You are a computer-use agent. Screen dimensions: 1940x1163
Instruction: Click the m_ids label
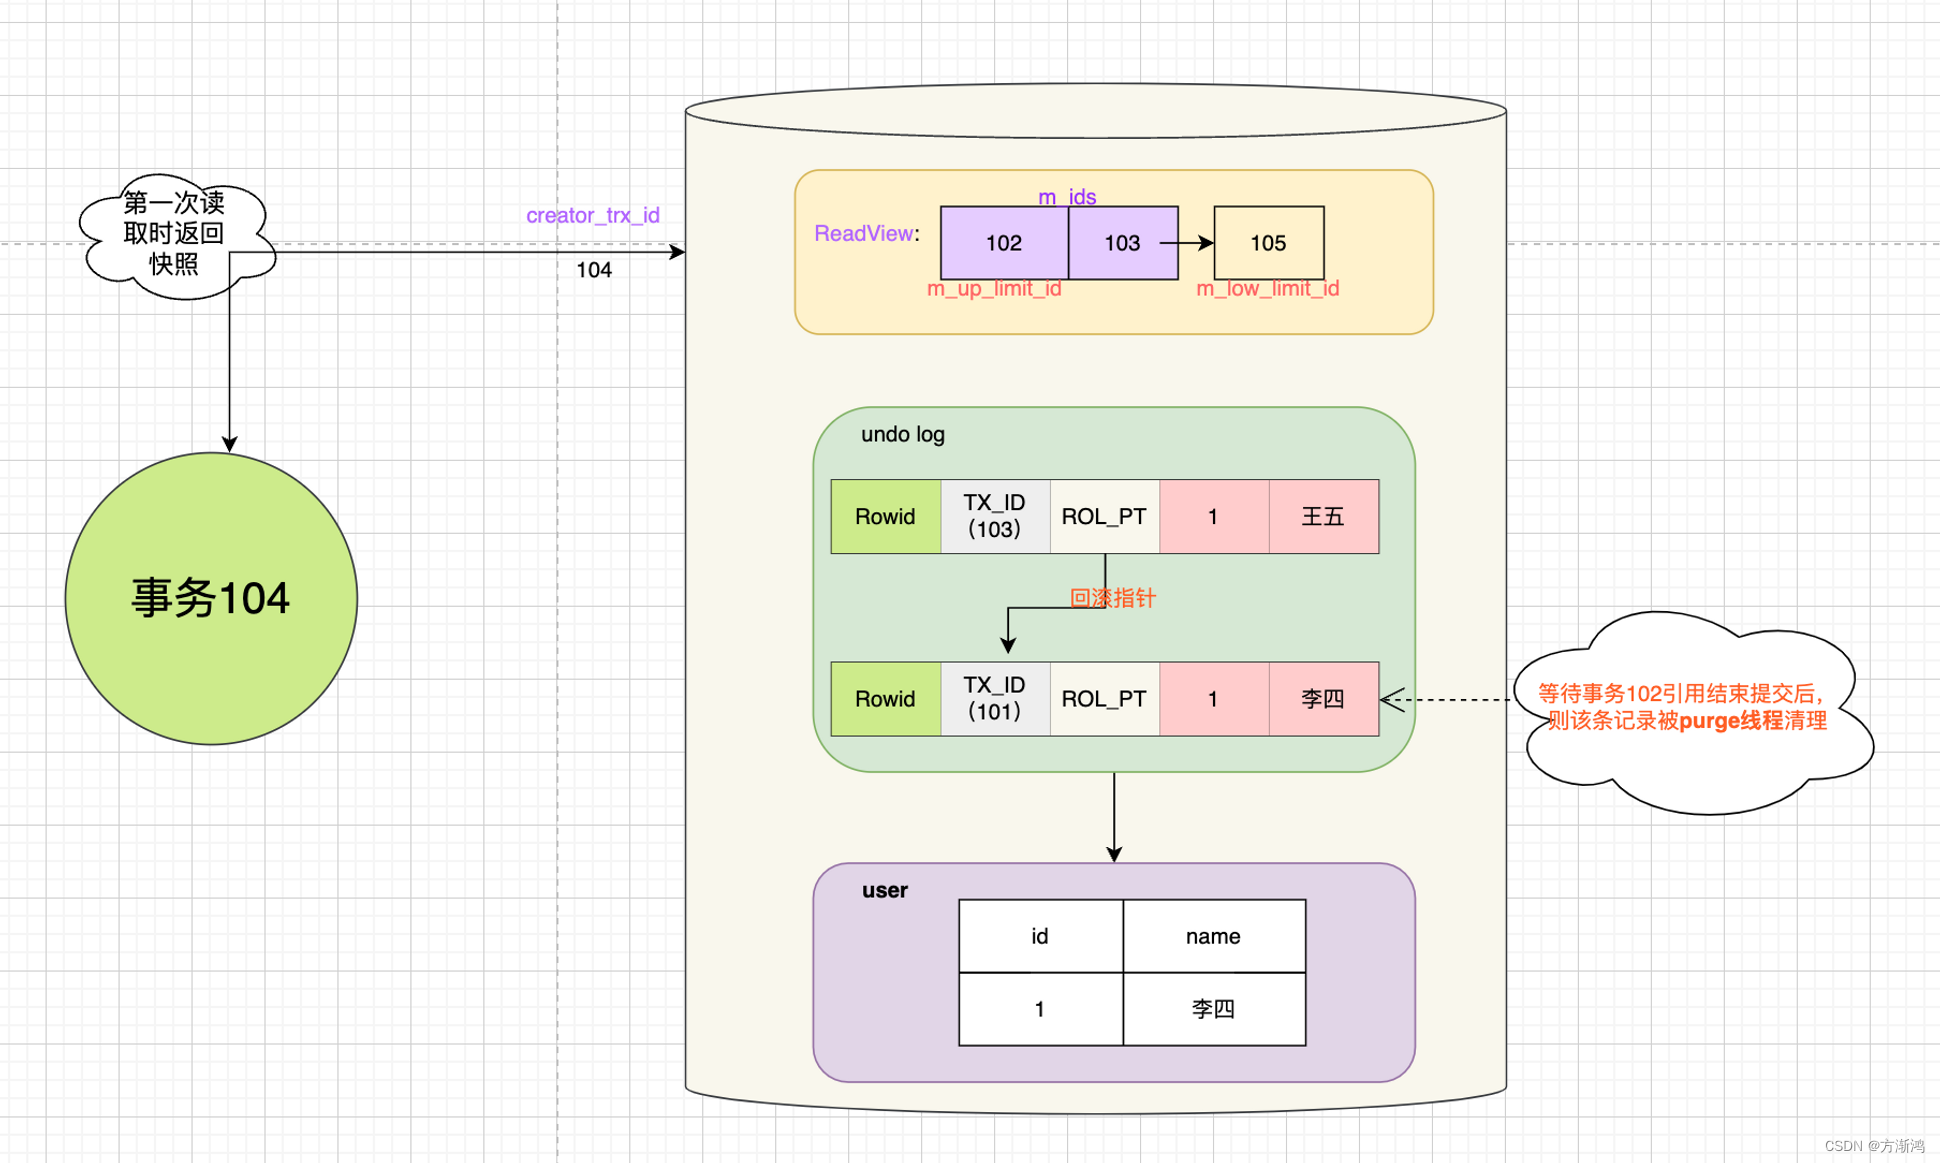coord(1067,196)
